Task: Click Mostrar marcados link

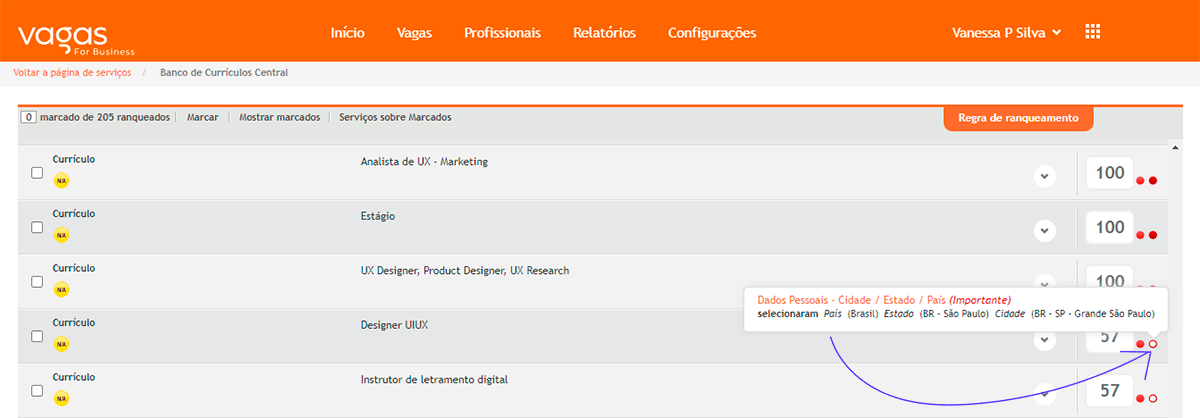Action: pyautogui.click(x=279, y=117)
